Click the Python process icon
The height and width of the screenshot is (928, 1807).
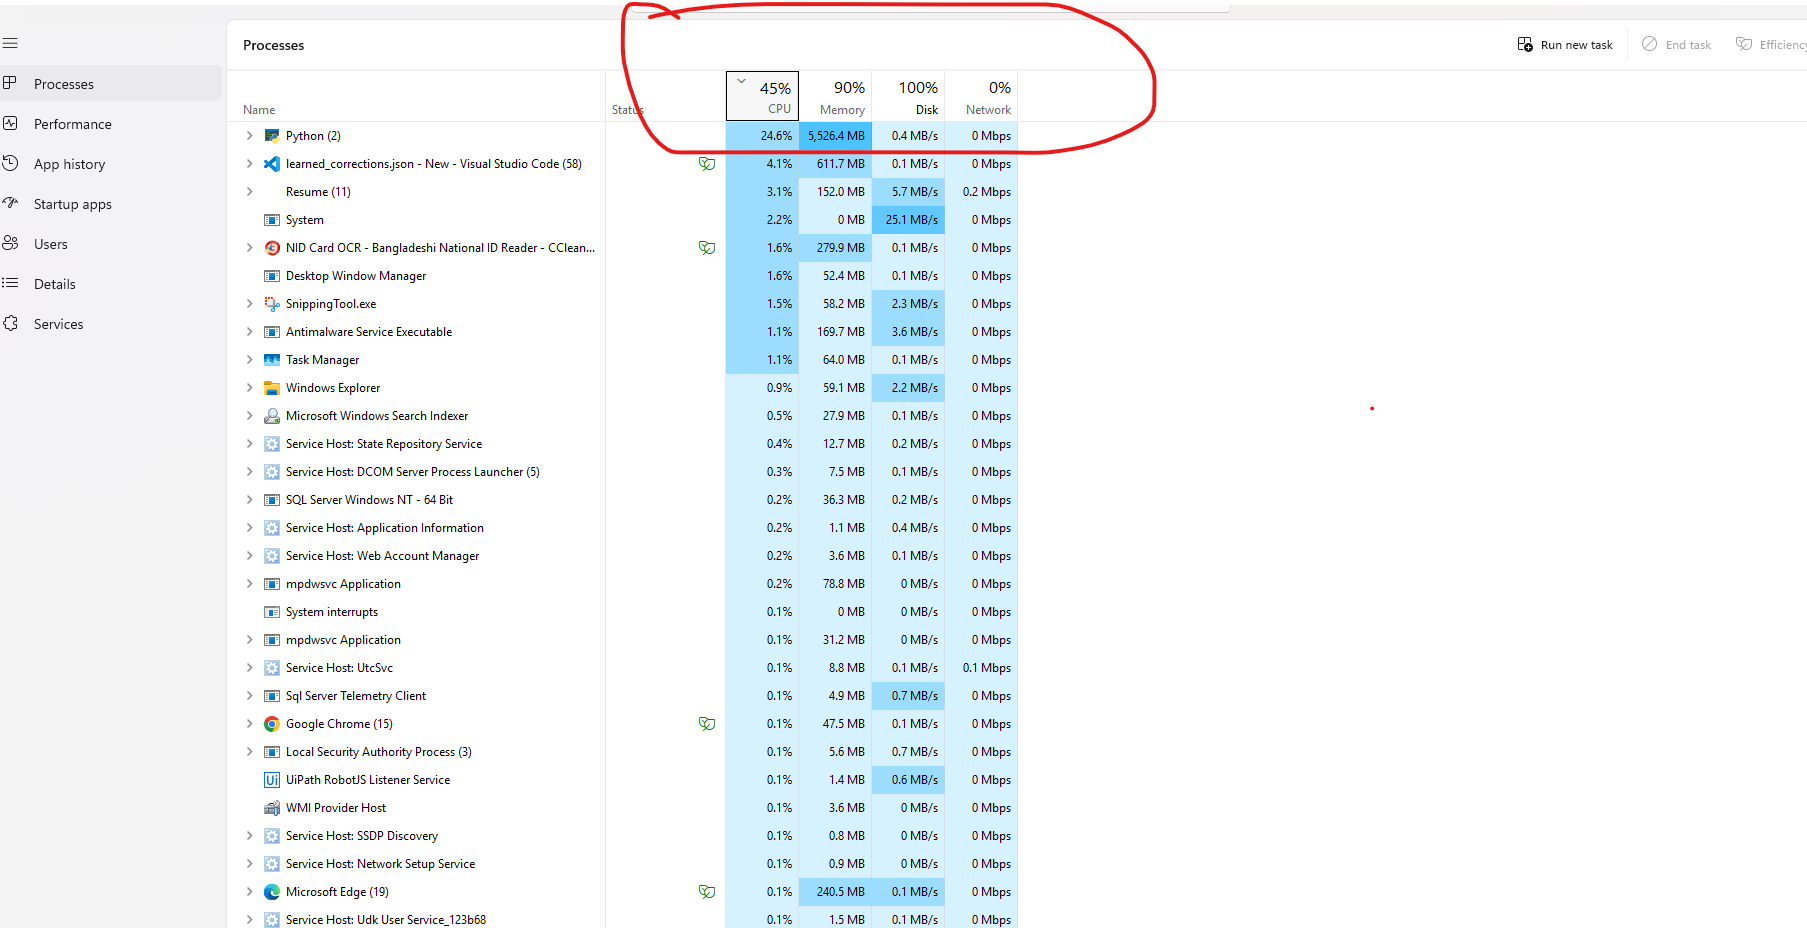point(271,136)
